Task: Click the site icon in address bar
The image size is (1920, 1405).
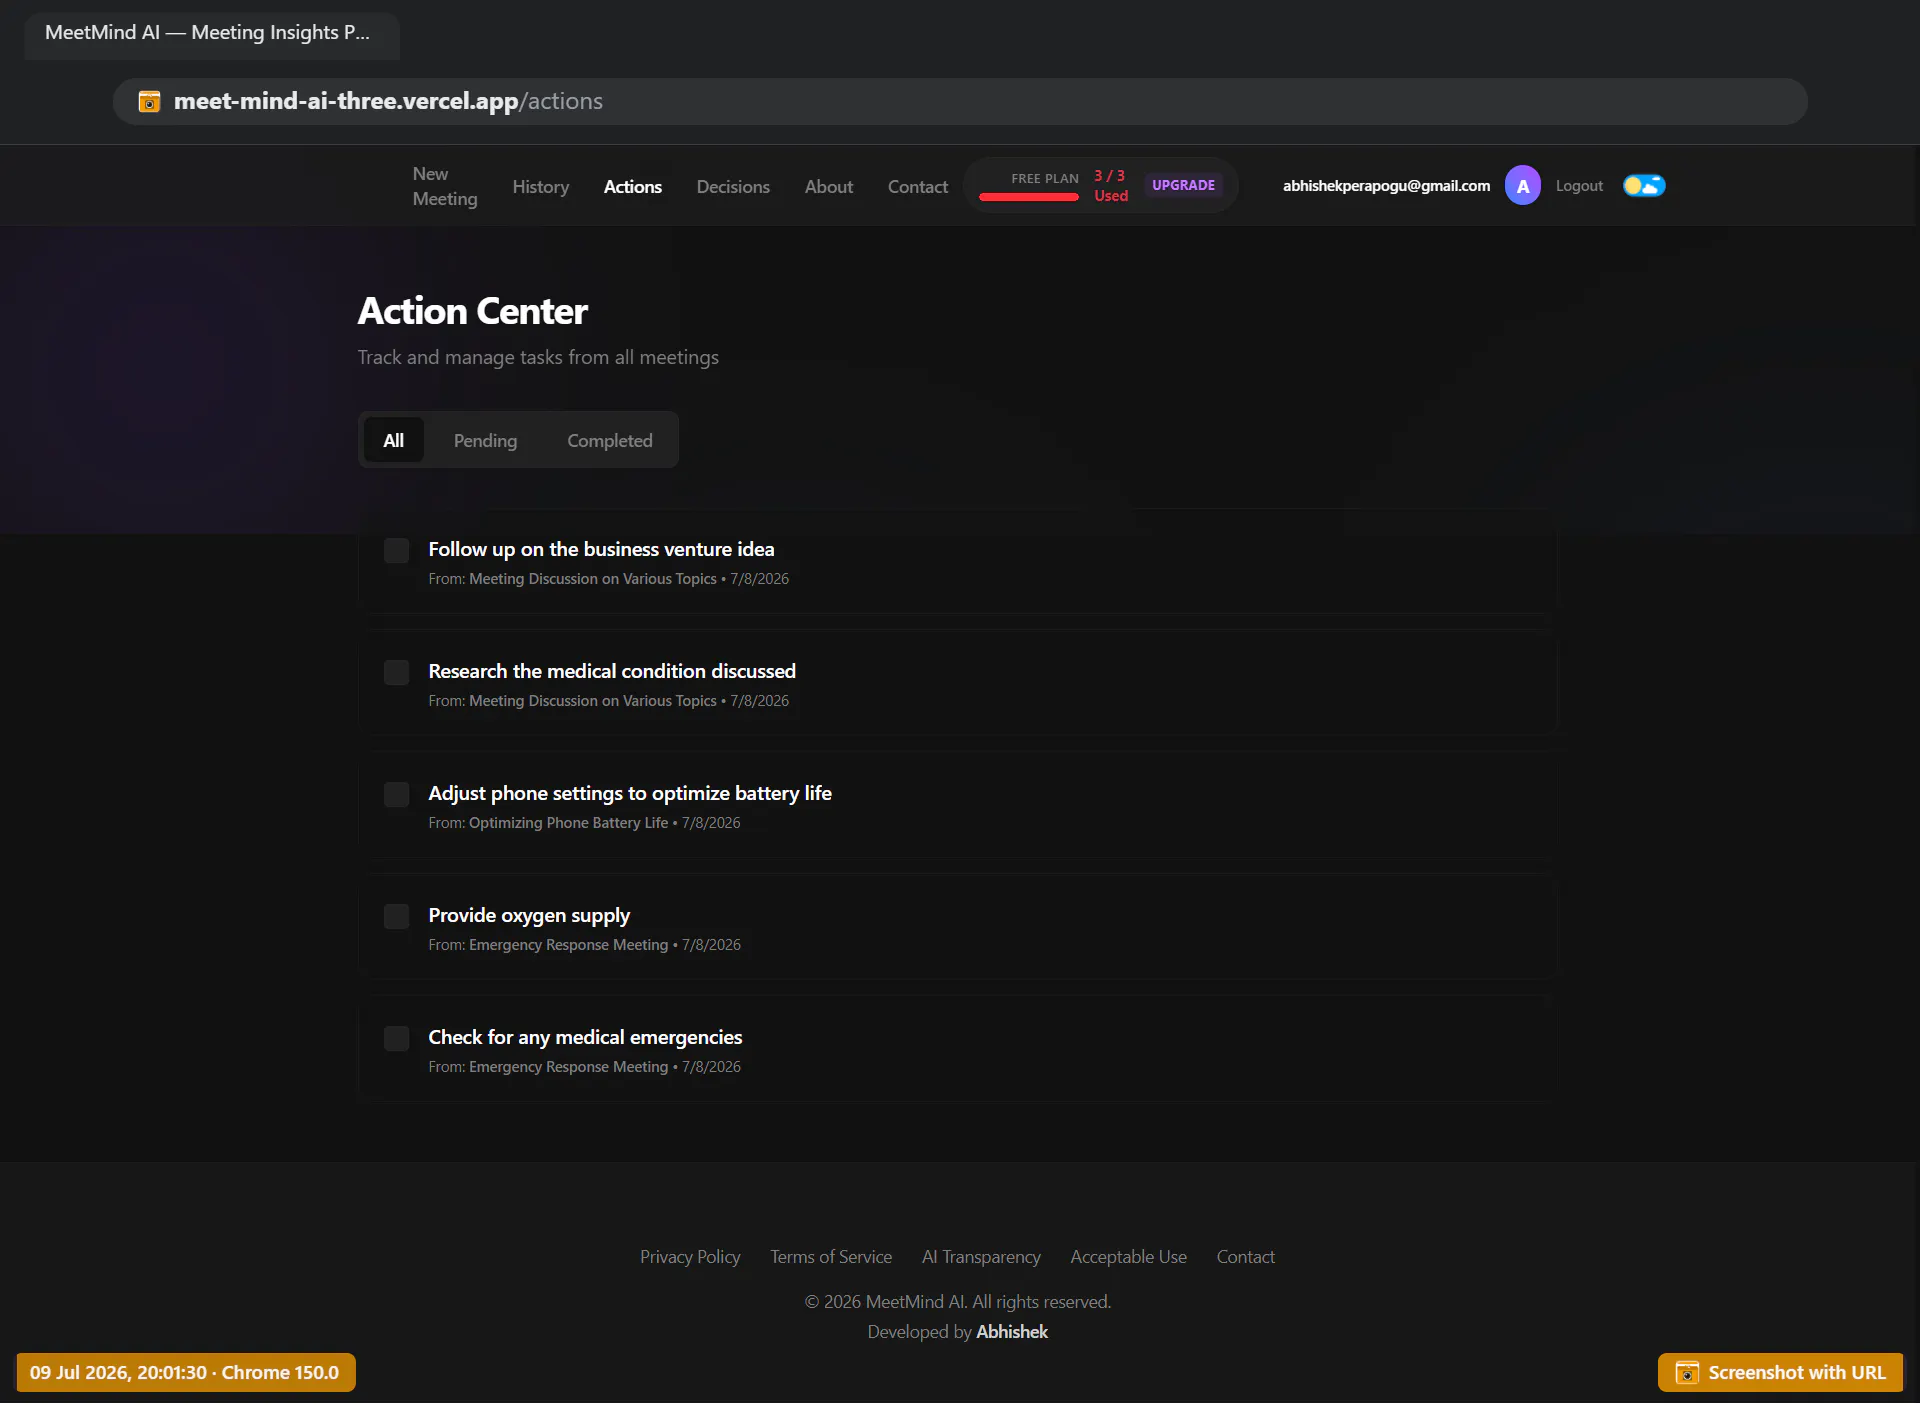Action: pos(149,101)
